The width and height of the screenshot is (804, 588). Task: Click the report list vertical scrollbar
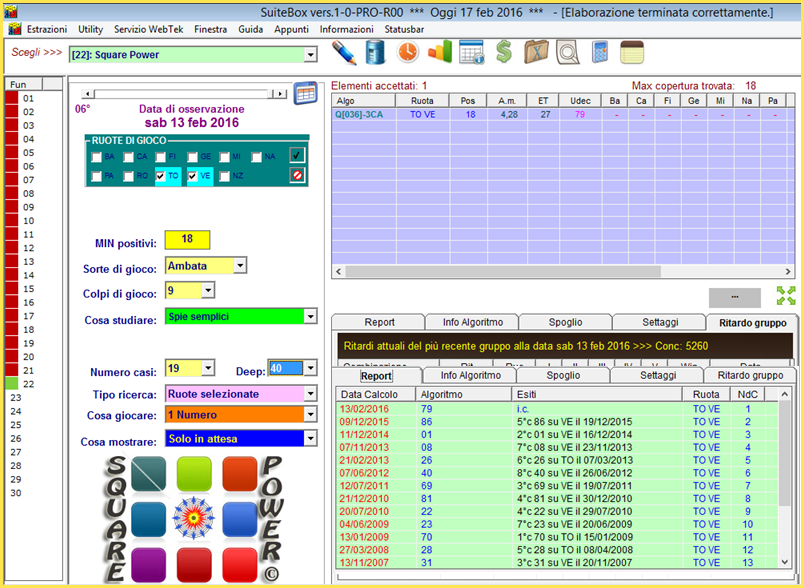pyautogui.click(x=785, y=478)
